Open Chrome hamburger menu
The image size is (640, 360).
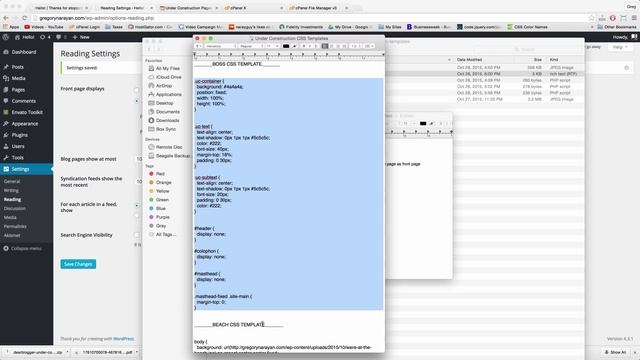pos(634,18)
